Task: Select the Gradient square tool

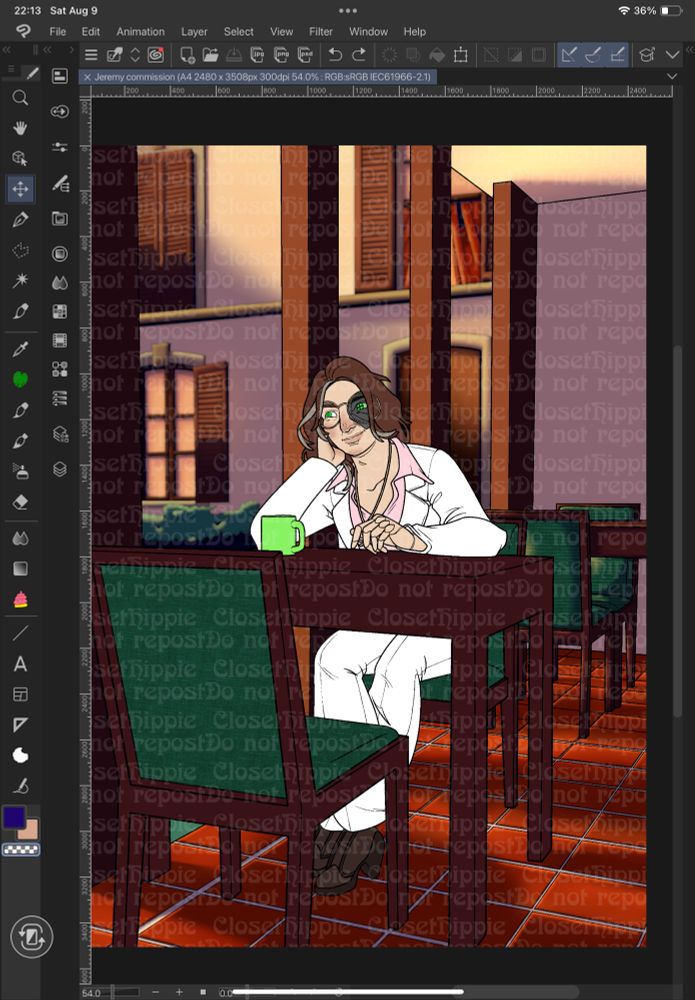Action: click(20, 568)
